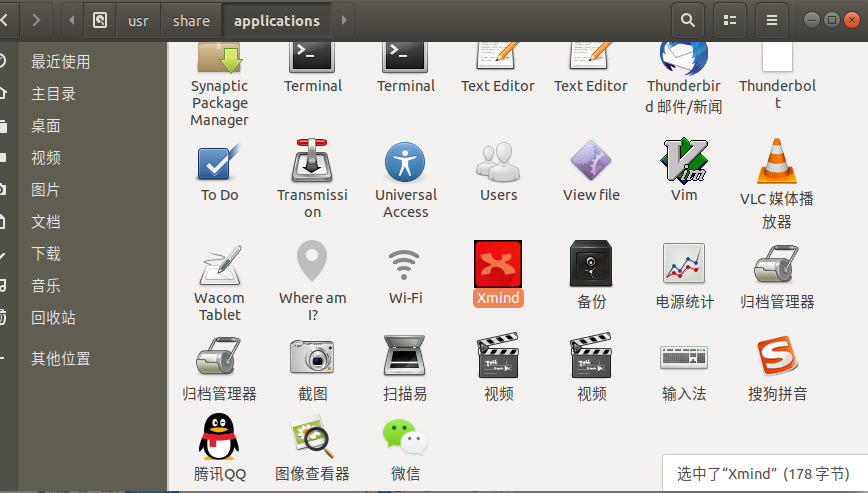Select the Universal Access icon

[x=405, y=162]
